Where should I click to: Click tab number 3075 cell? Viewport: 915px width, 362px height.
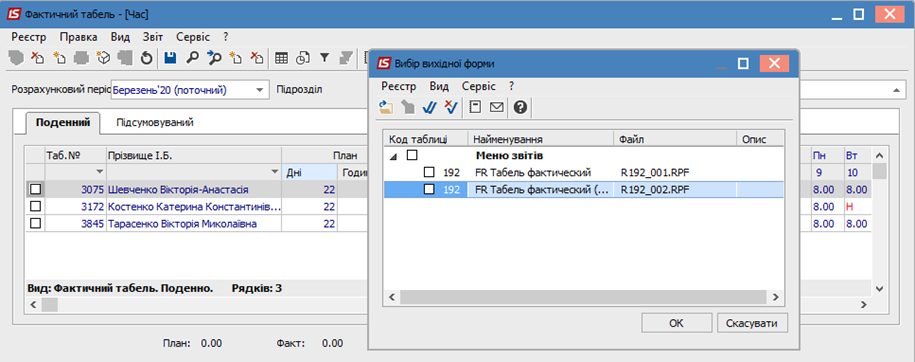(x=75, y=189)
